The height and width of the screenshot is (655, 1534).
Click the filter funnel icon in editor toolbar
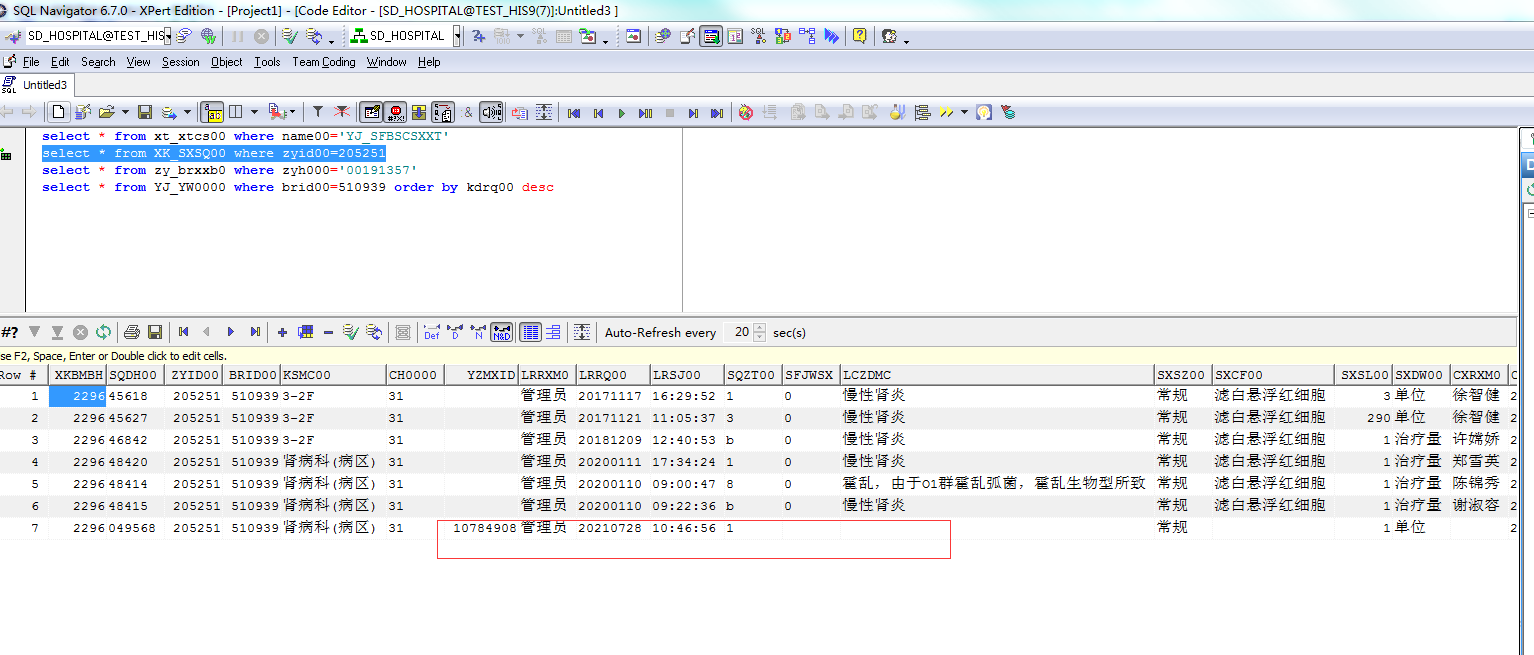[x=317, y=112]
